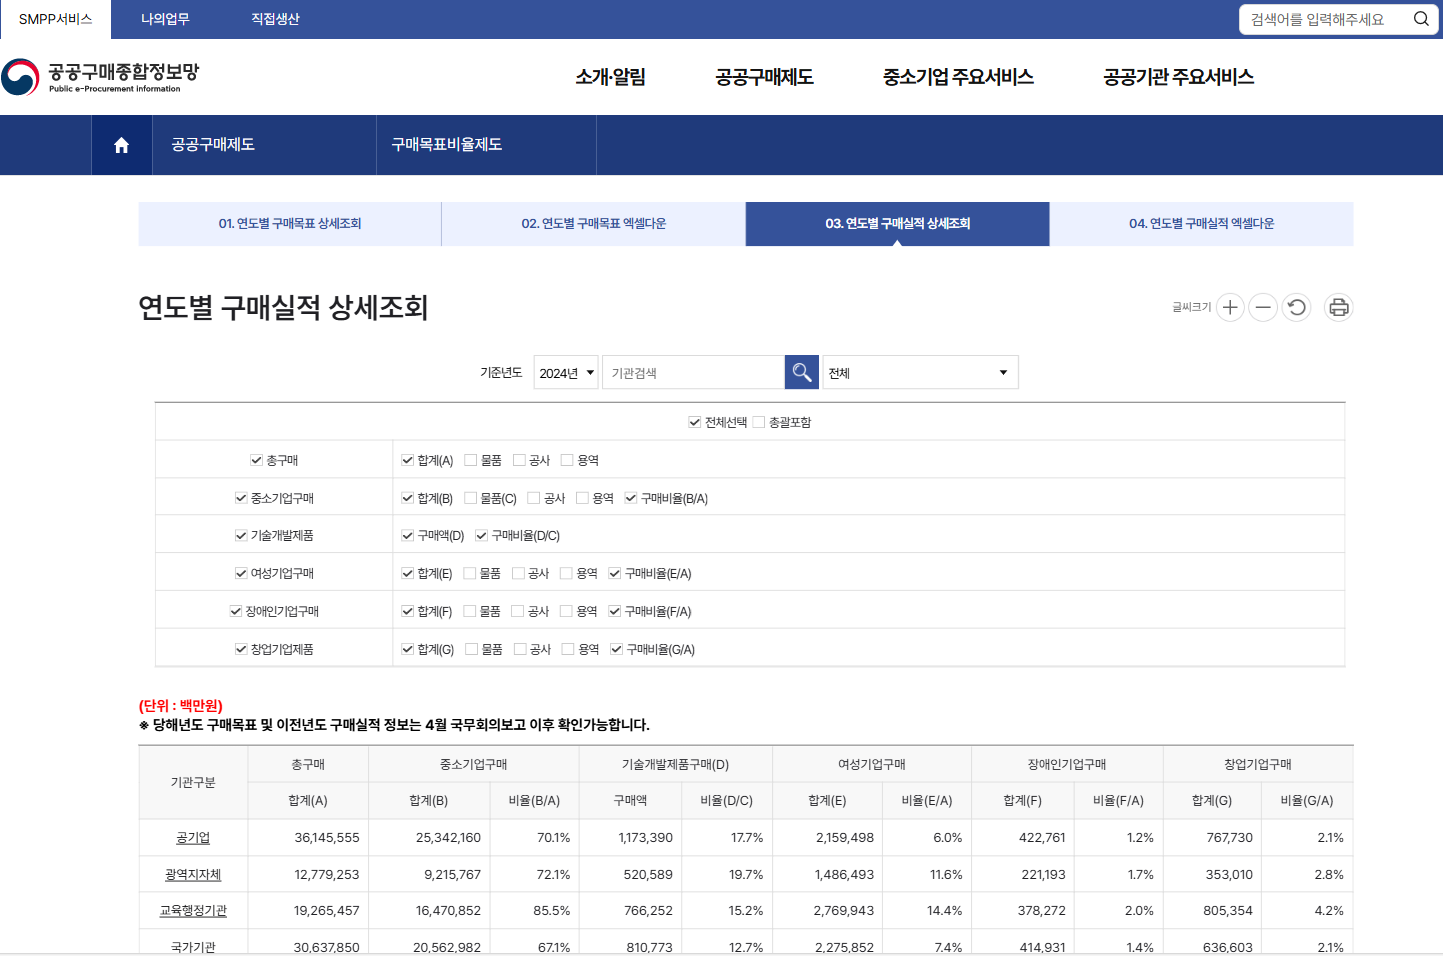This screenshot has width=1443, height=956.
Task: Open the 공공구매제도 main menu
Action: (765, 77)
